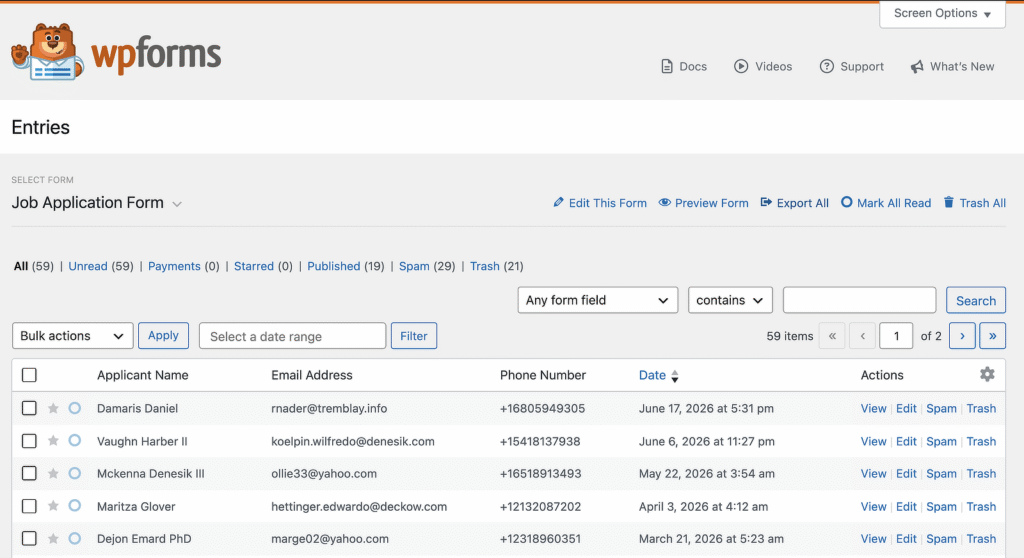Sort entries by Date column
The height and width of the screenshot is (558, 1024).
(658, 375)
